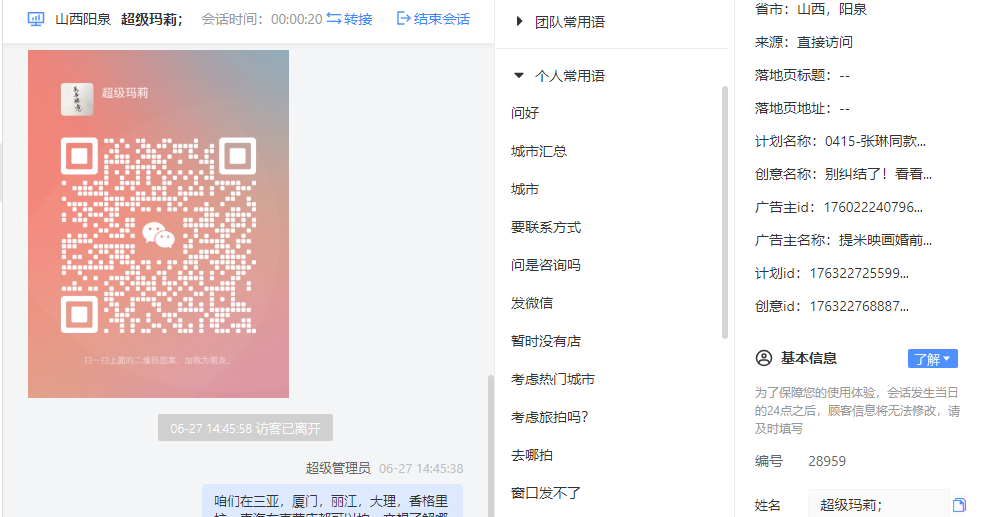Click the 超级玛莉; visitor name in header
This screenshot has height=517, width=982.
pyautogui.click(x=152, y=19)
